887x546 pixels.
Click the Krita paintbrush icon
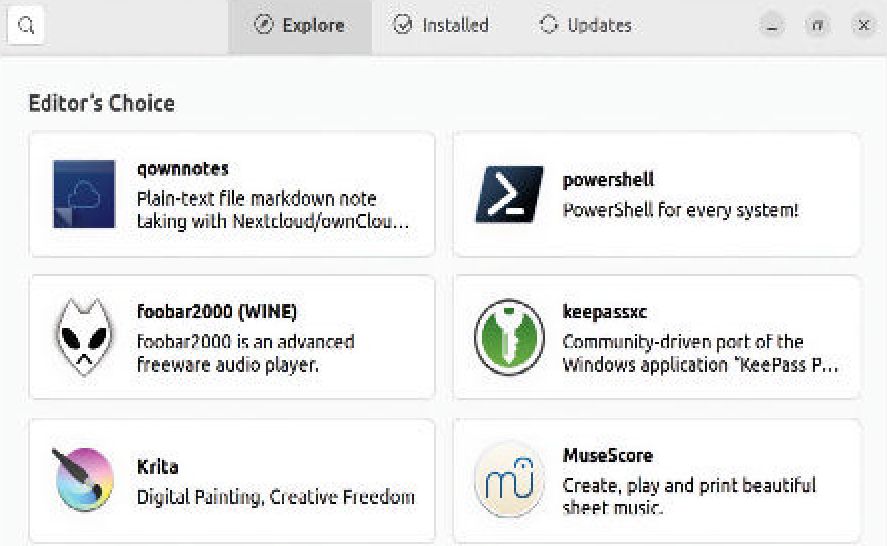click(83, 479)
